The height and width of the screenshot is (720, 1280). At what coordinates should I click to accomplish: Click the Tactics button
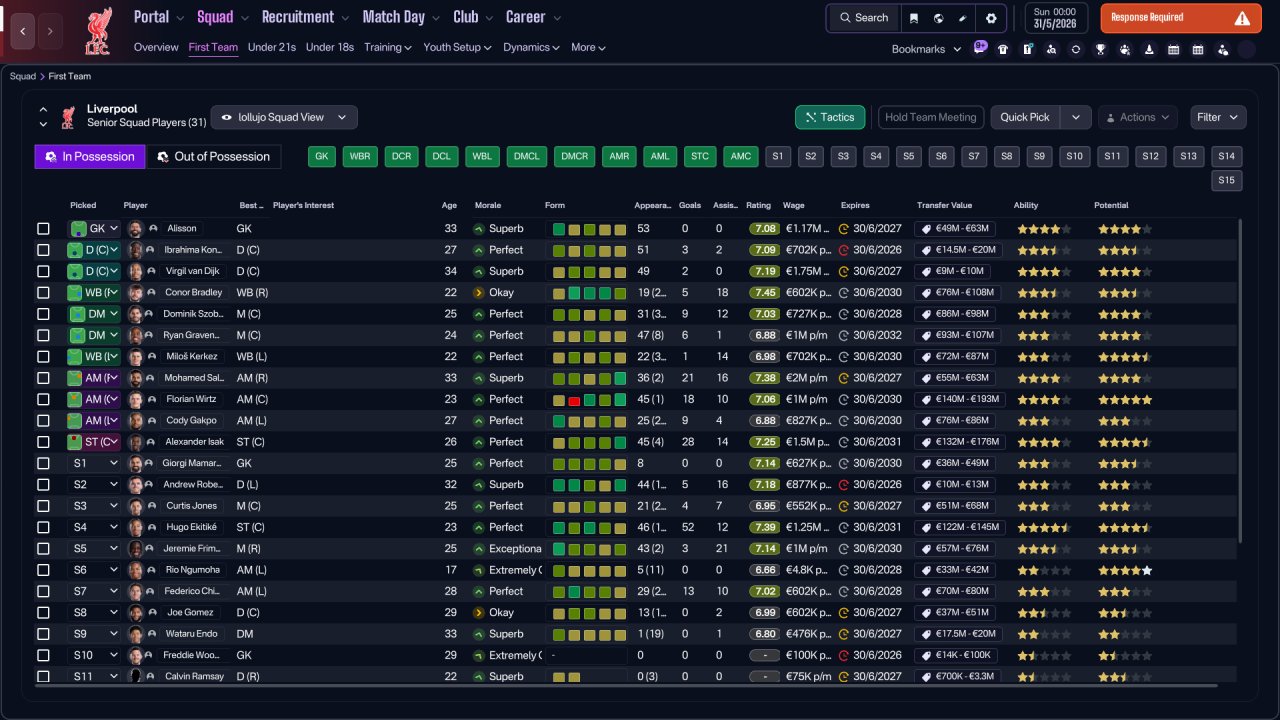(x=830, y=117)
